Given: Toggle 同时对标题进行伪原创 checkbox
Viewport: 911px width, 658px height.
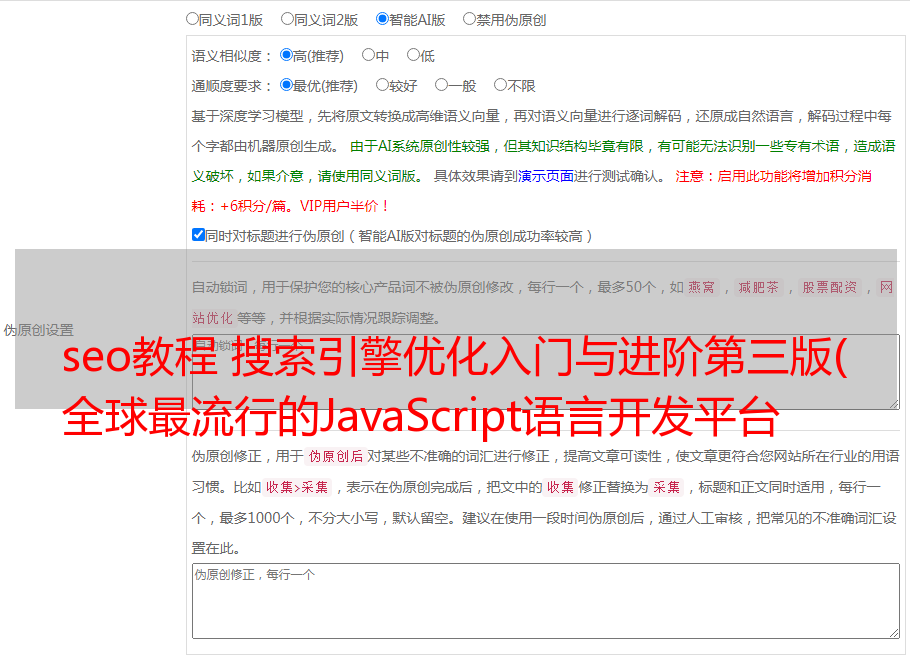Looking at the screenshot, I should coord(198,235).
